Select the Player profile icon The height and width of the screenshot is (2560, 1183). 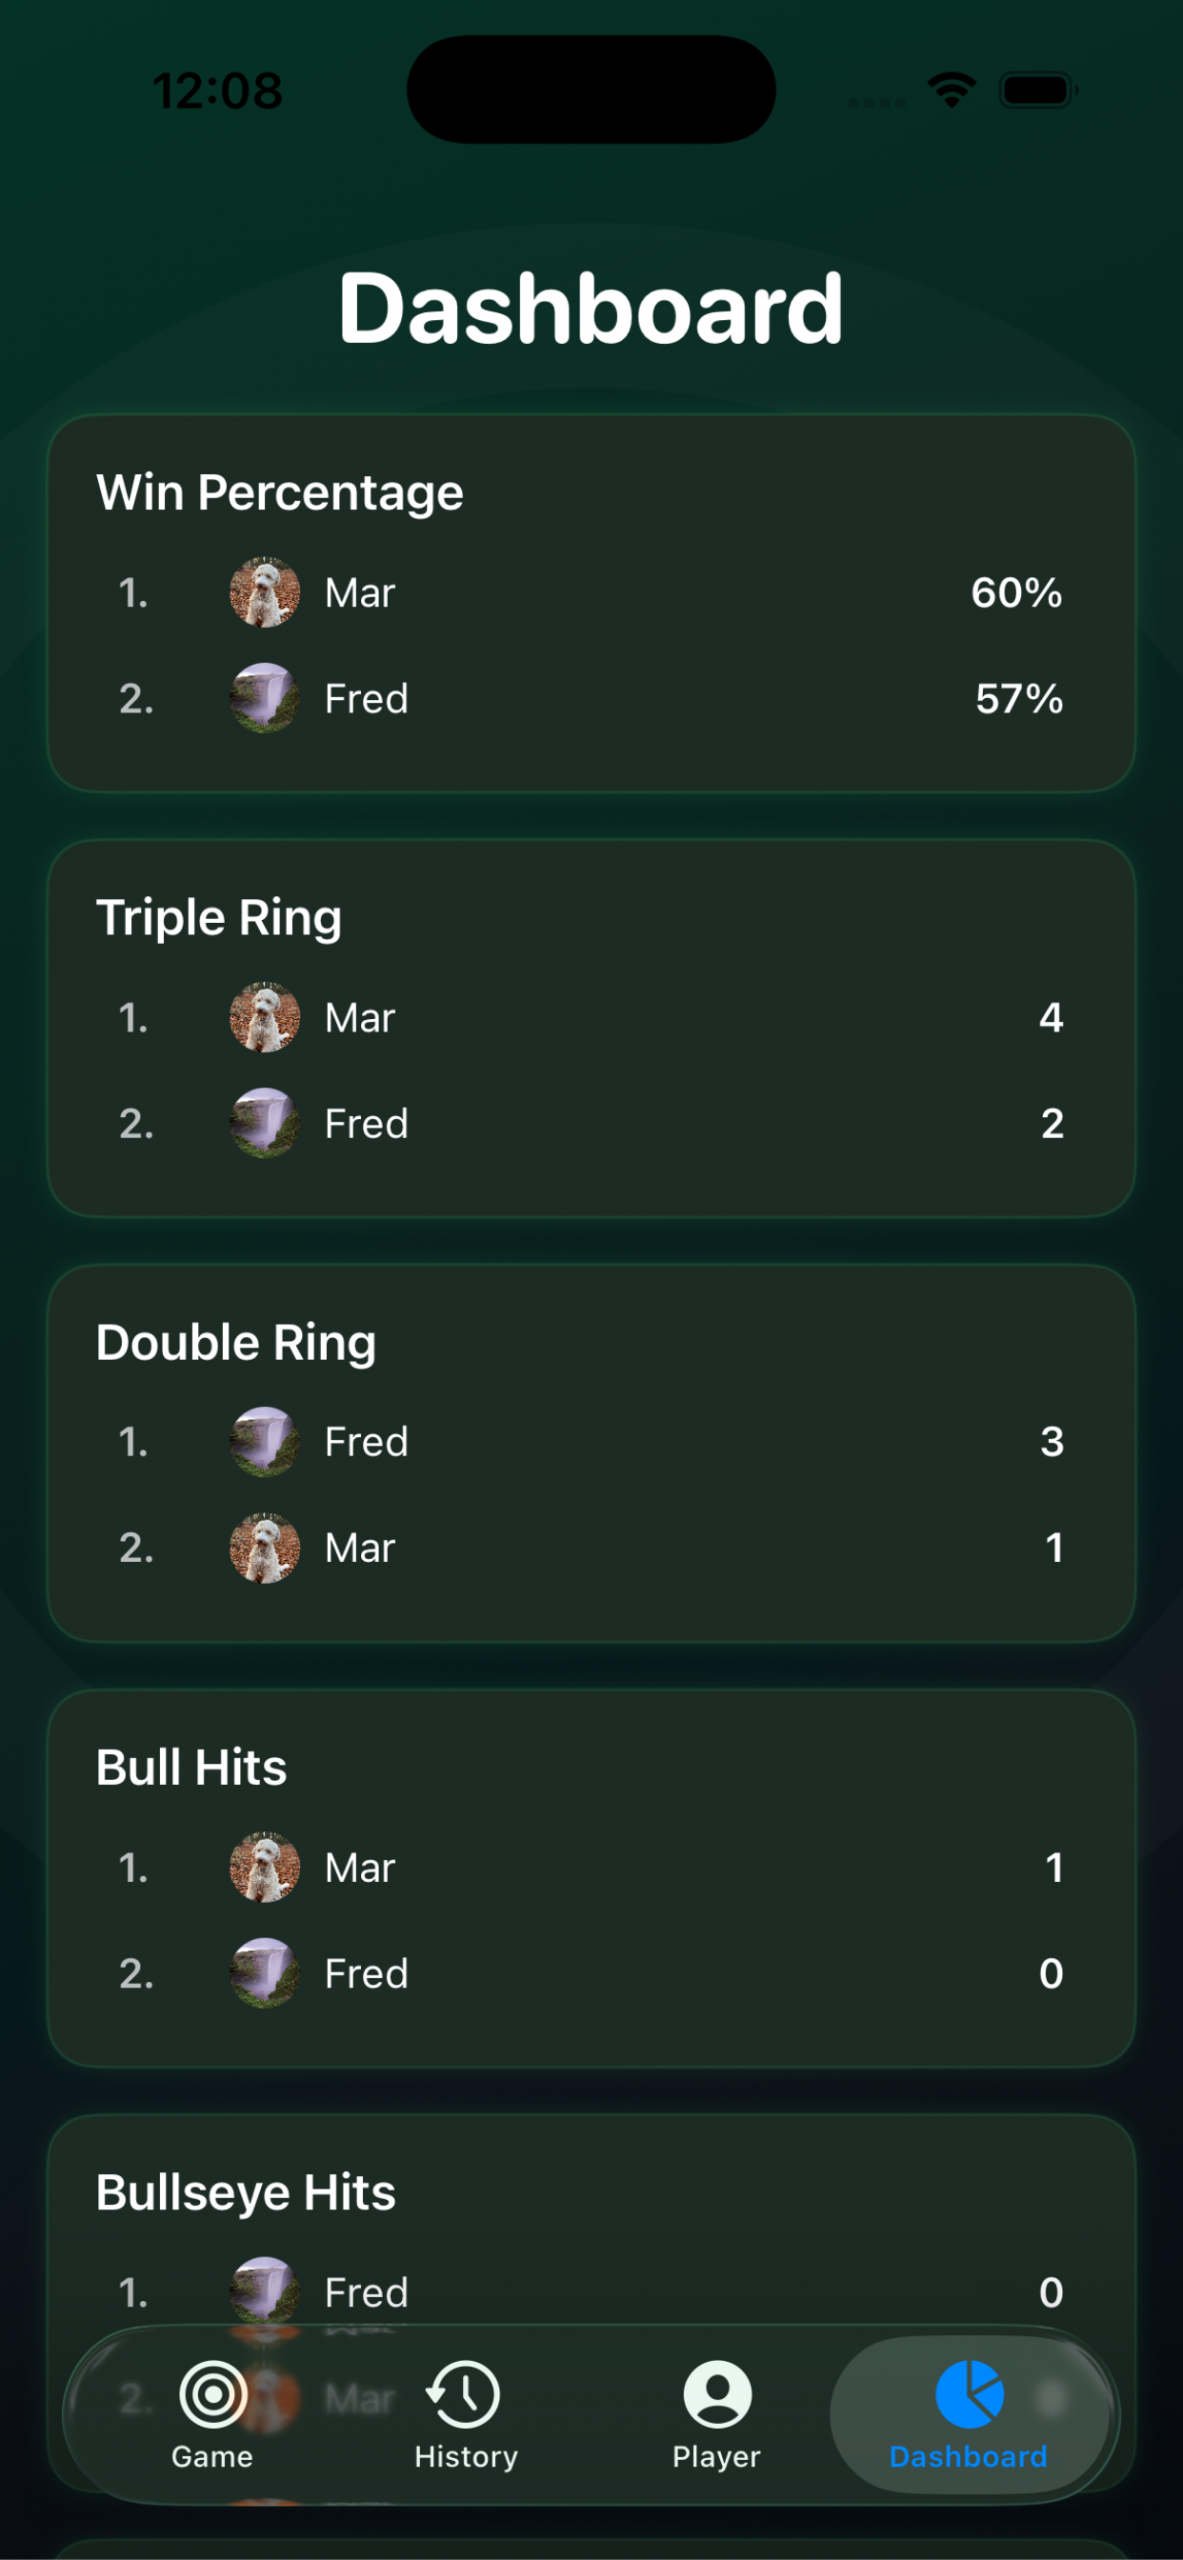pos(716,2394)
